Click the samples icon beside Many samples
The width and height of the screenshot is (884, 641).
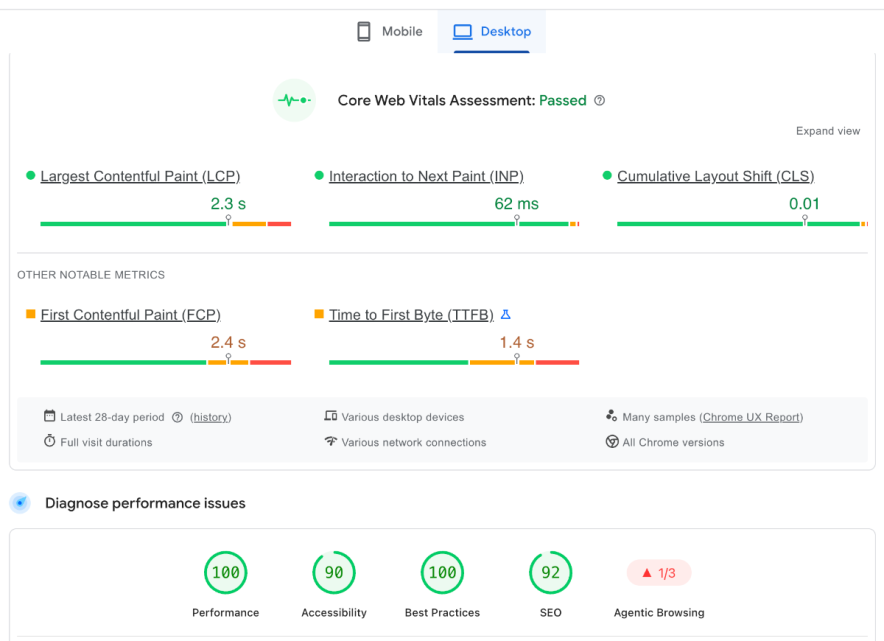tap(612, 416)
